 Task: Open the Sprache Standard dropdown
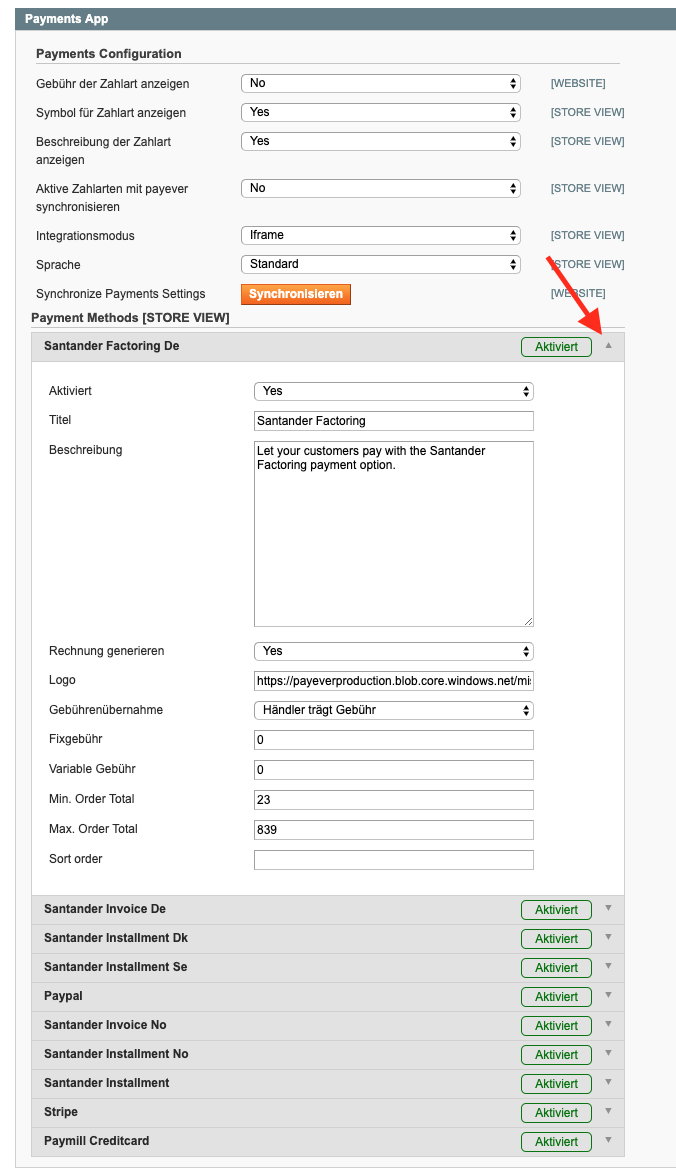(x=381, y=264)
